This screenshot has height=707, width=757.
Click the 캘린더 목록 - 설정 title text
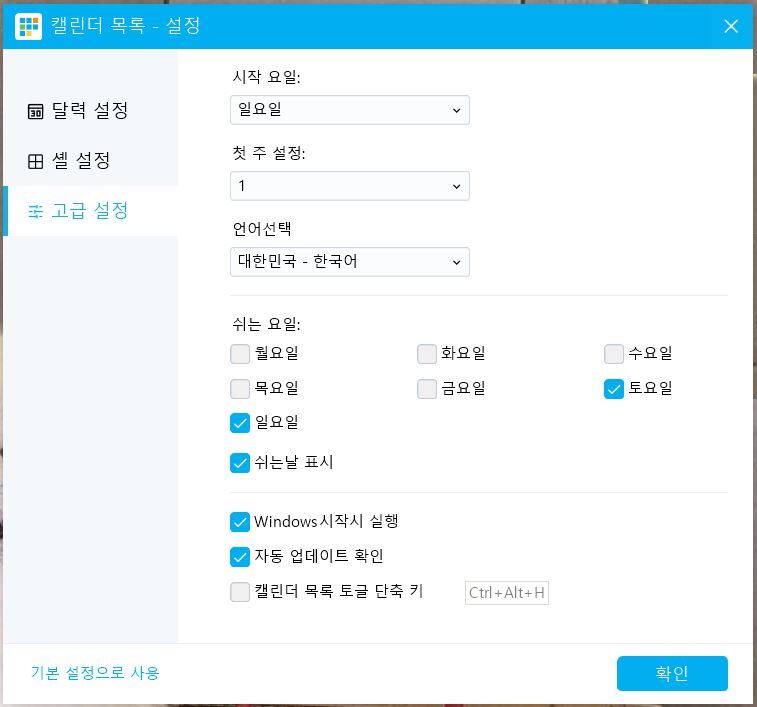tap(126, 26)
